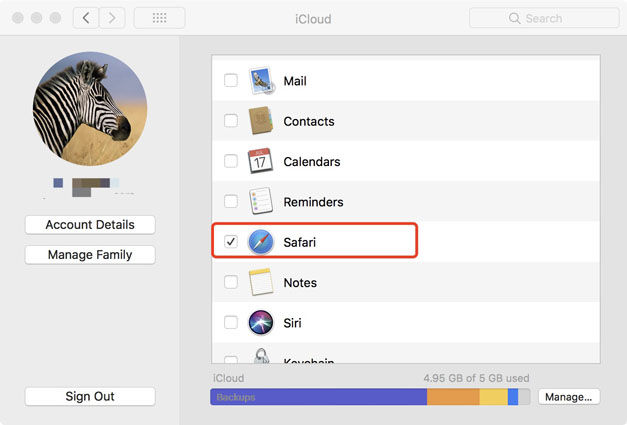Tick the Calendars checkbox
Screen dimensions: 627x425
231,161
